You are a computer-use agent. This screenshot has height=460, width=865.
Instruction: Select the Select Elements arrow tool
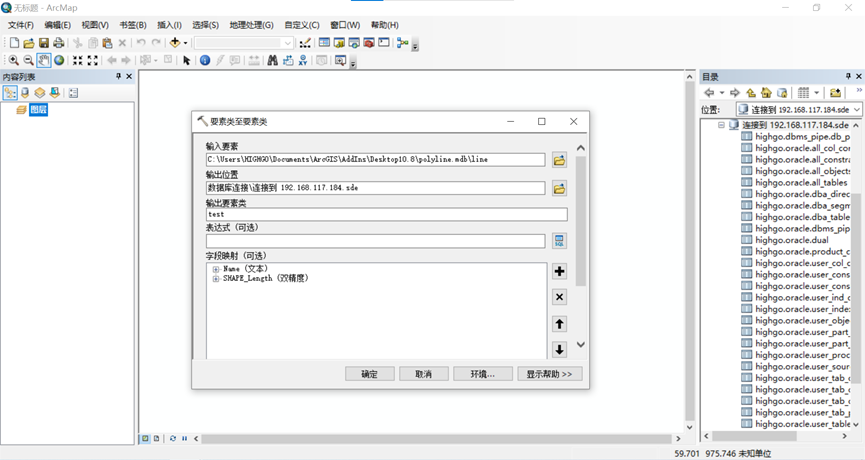point(186,60)
